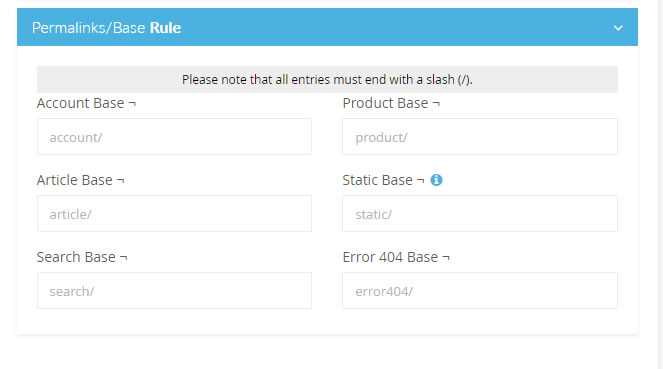Click the Static Base label text
663x369 pixels.
coord(377,180)
